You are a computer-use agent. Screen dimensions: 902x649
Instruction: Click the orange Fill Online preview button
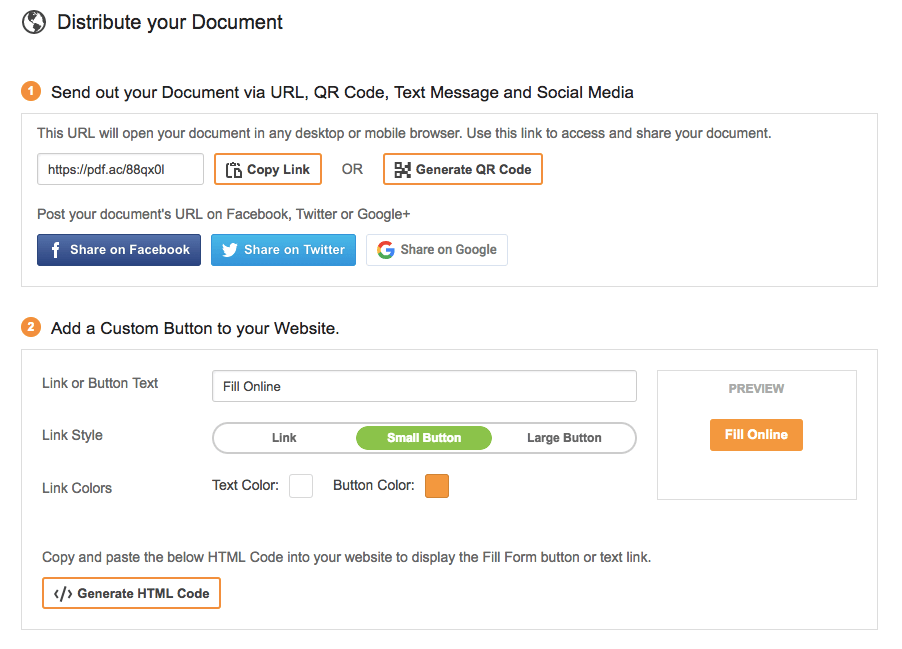[x=756, y=435]
